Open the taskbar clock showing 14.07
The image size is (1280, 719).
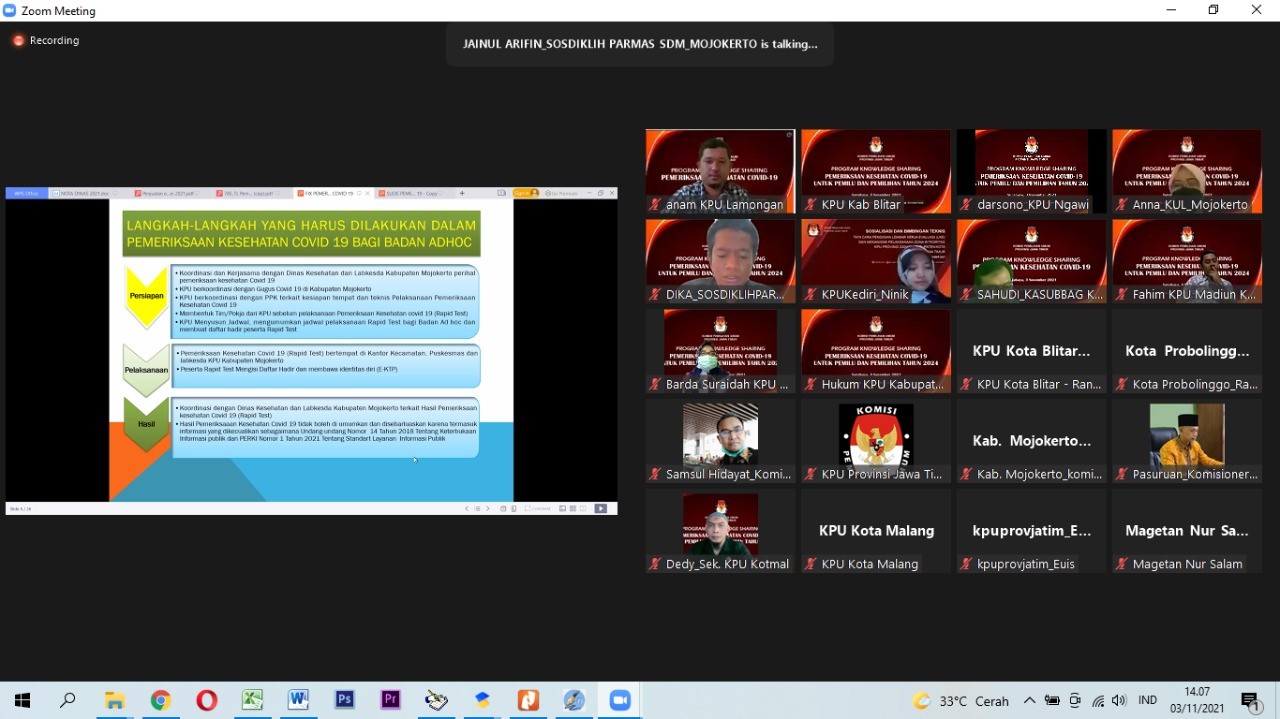click(1197, 701)
